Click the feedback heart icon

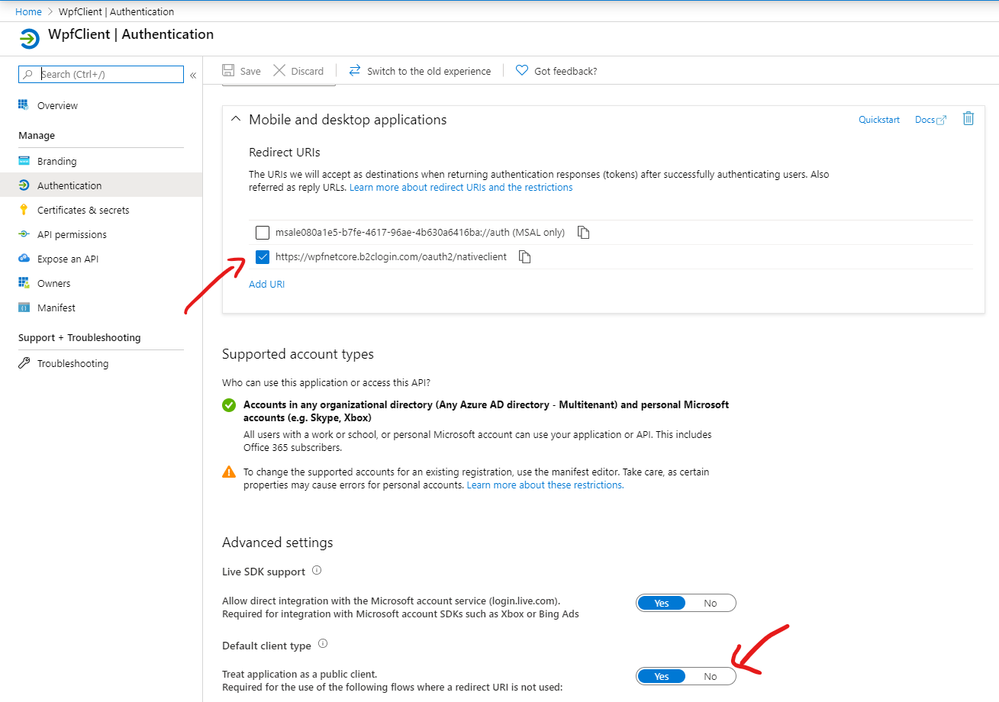tap(522, 71)
